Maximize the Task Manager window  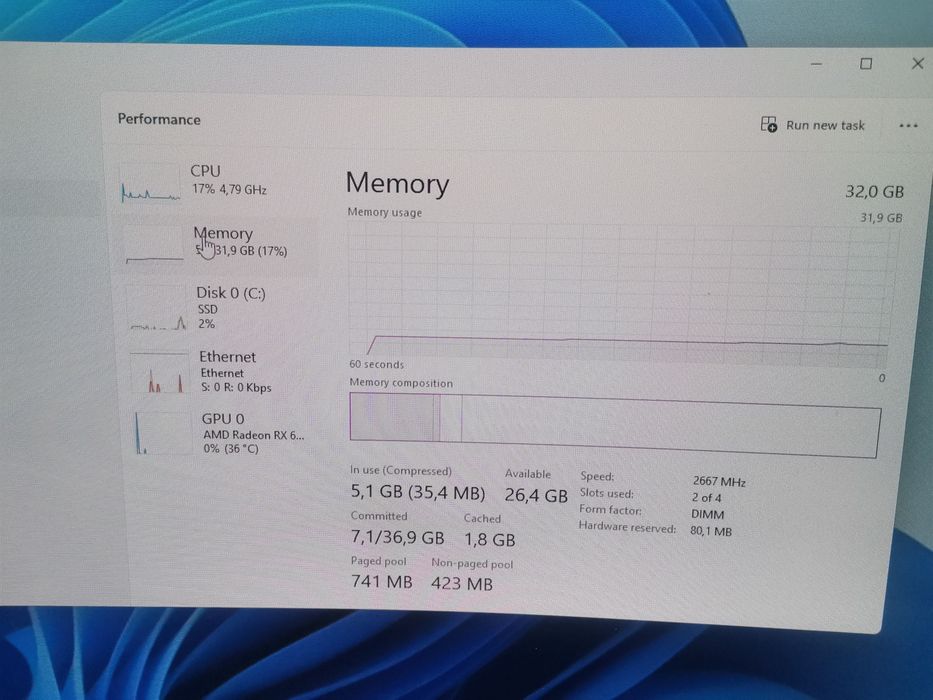tap(866, 63)
